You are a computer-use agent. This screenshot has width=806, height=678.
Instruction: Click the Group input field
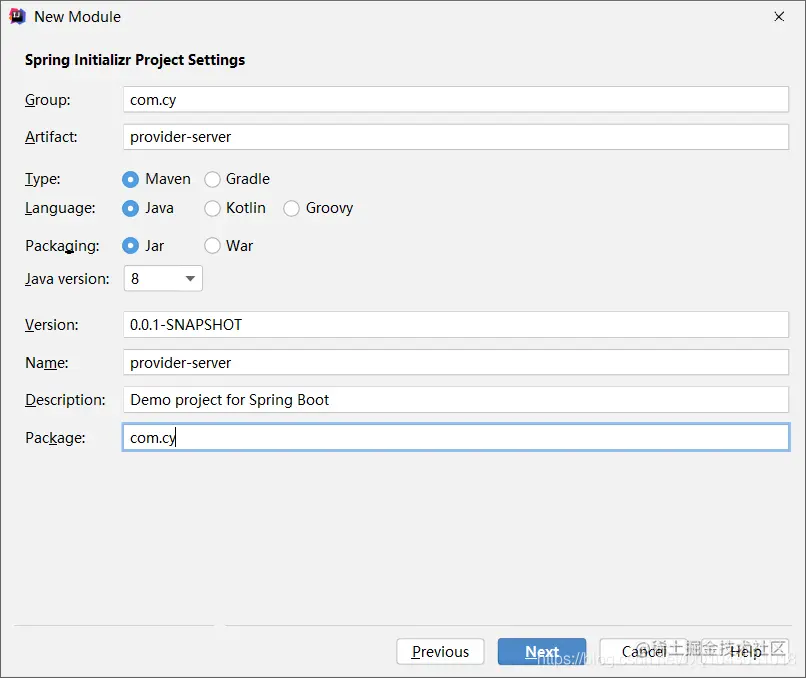[455, 100]
